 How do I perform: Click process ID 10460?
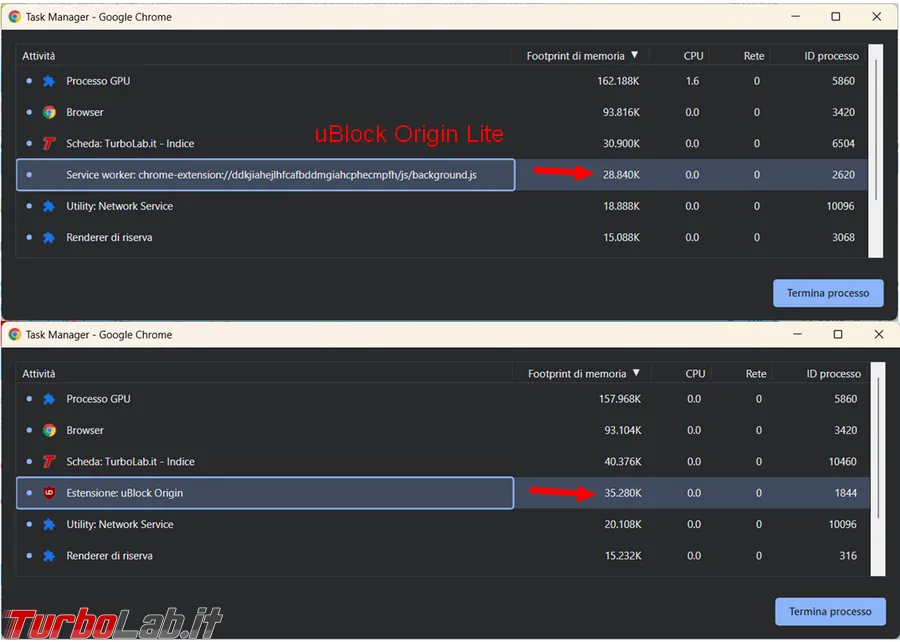[843, 461]
